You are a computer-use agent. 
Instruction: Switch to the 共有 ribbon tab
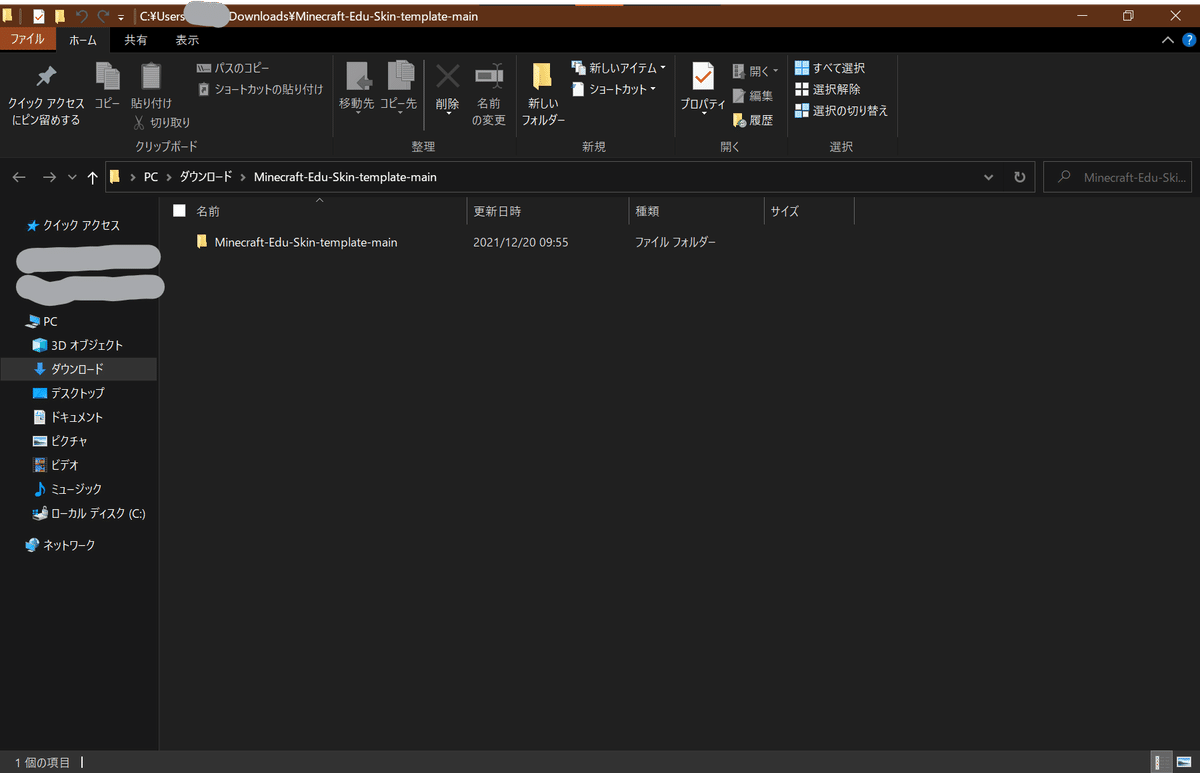click(136, 40)
